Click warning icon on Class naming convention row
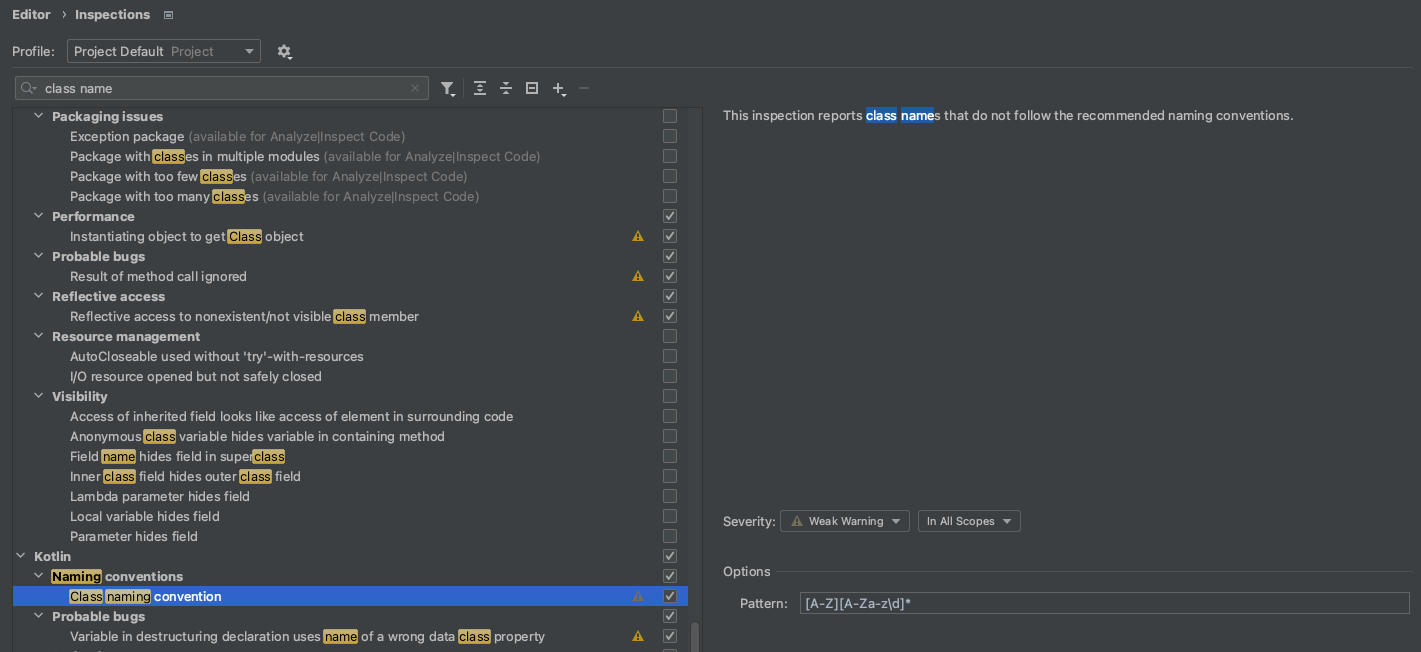1421x652 pixels. (x=638, y=596)
